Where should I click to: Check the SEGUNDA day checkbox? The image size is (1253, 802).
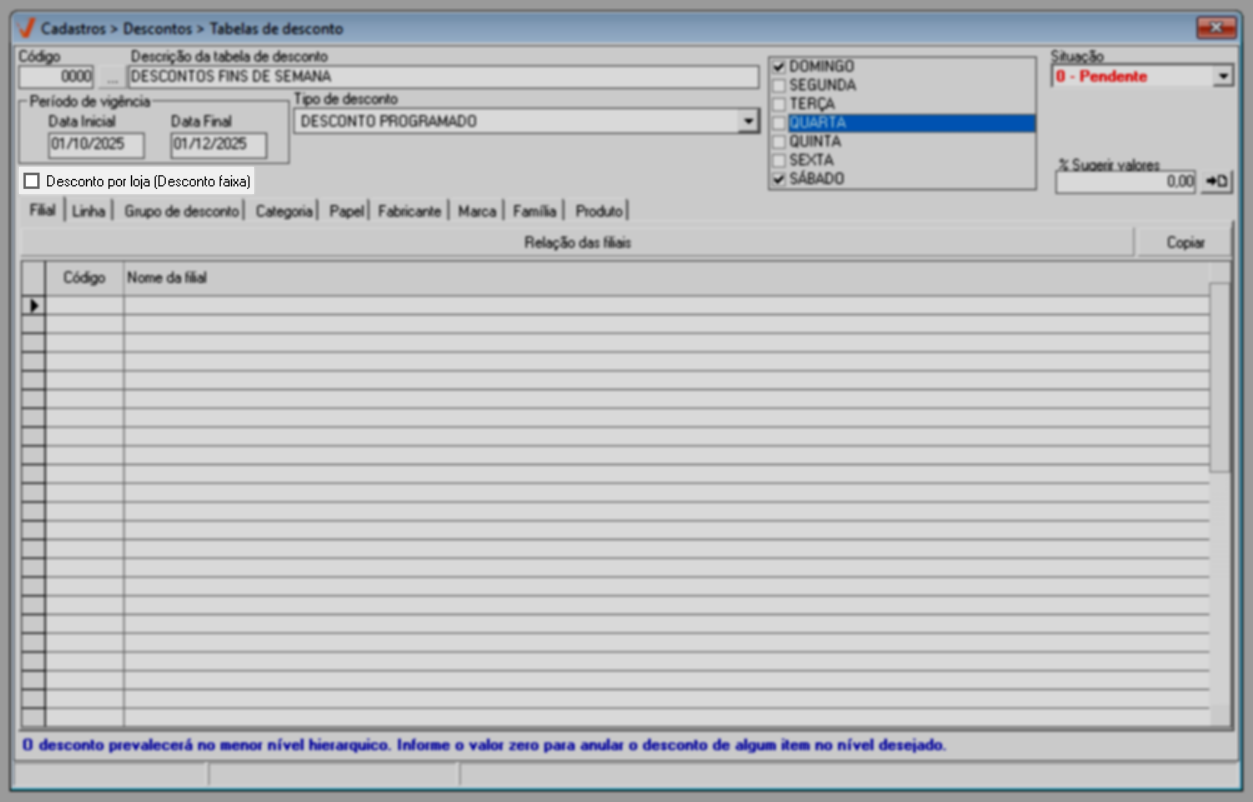pyautogui.click(x=779, y=85)
